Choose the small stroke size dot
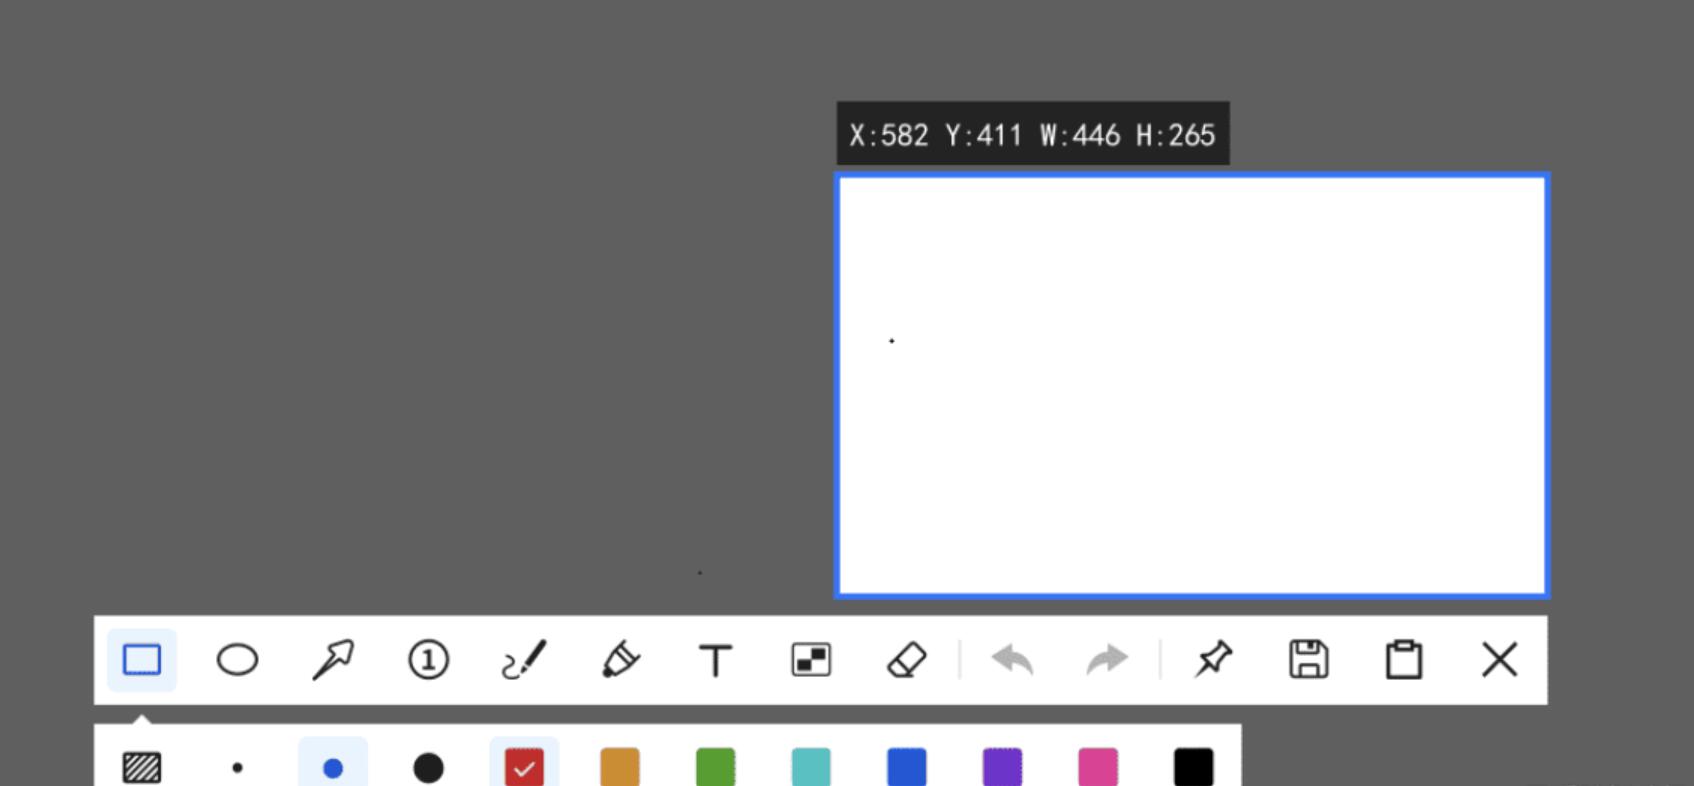 tap(237, 768)
